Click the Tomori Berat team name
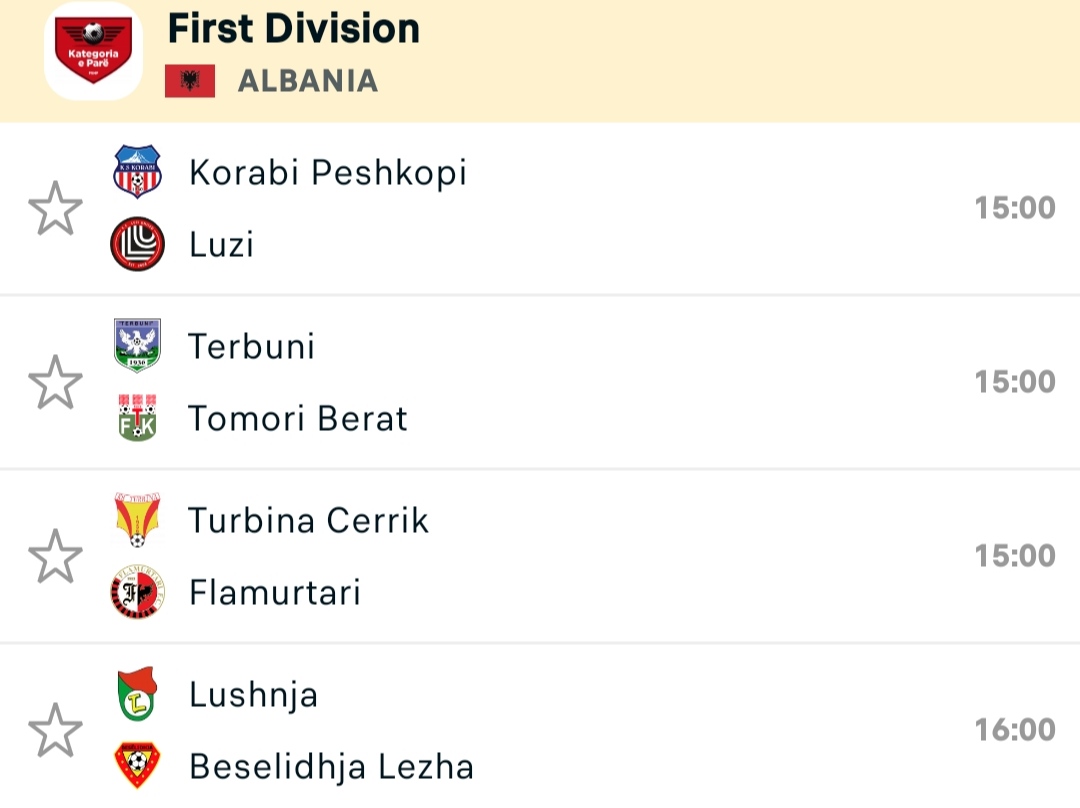1080x808 pixels. coord(298,419)
